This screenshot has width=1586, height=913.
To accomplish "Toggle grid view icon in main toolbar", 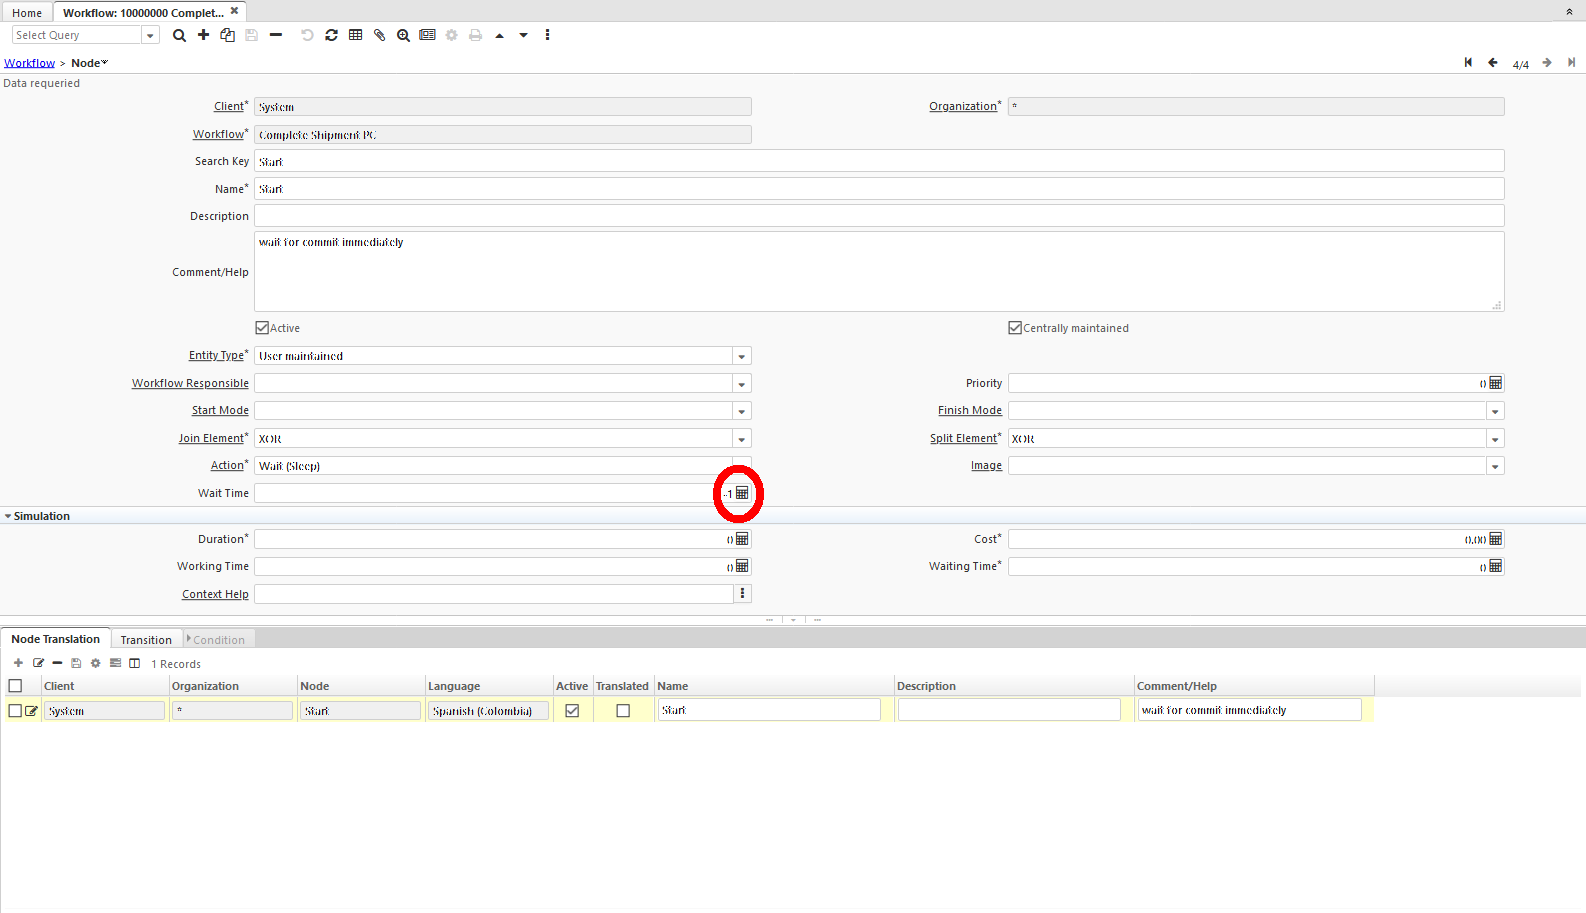I will click(x=355, y=35).
